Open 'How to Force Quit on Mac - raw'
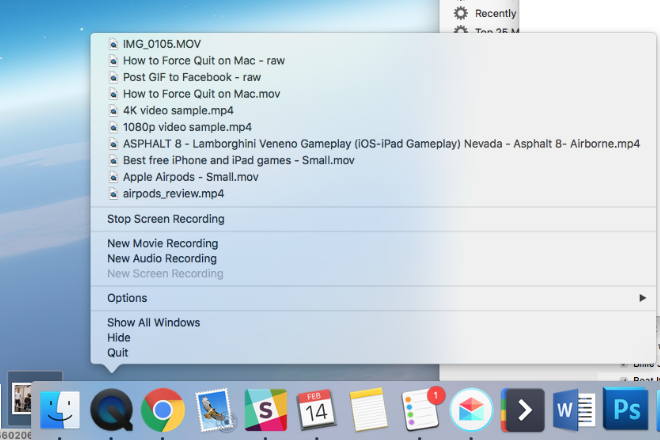This screenshot has width=660, height=440. (373, 61)
